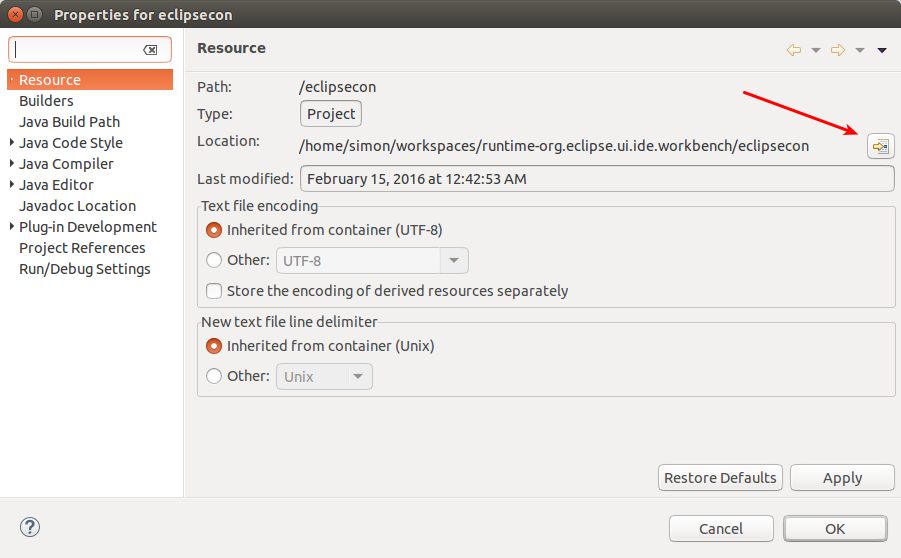The width and height of the screenshot is (901, 558).
Task: Expand the Java Code Style node
Action: pos(11,143)
